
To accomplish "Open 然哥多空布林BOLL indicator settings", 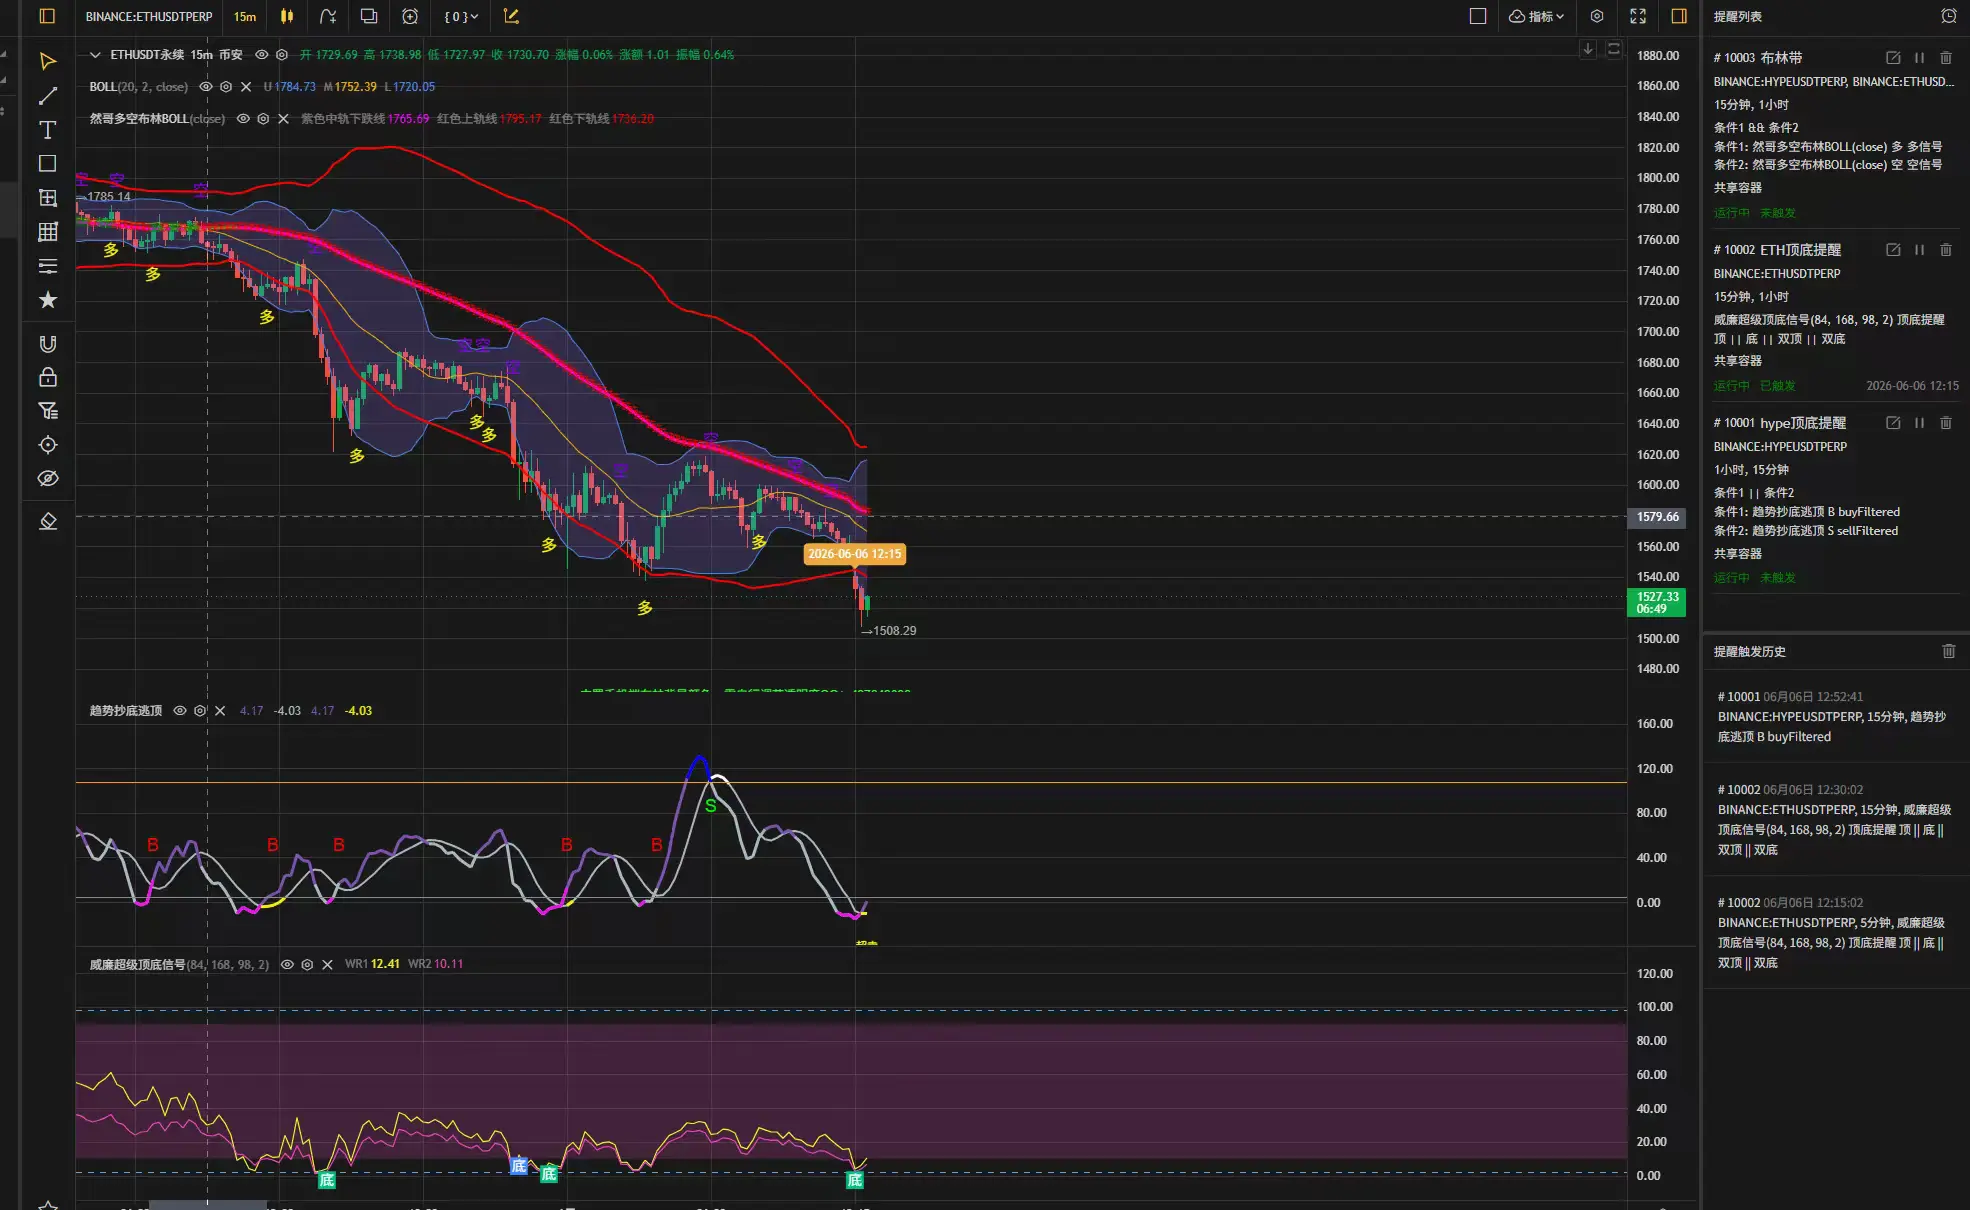I will tap(263, 119).
